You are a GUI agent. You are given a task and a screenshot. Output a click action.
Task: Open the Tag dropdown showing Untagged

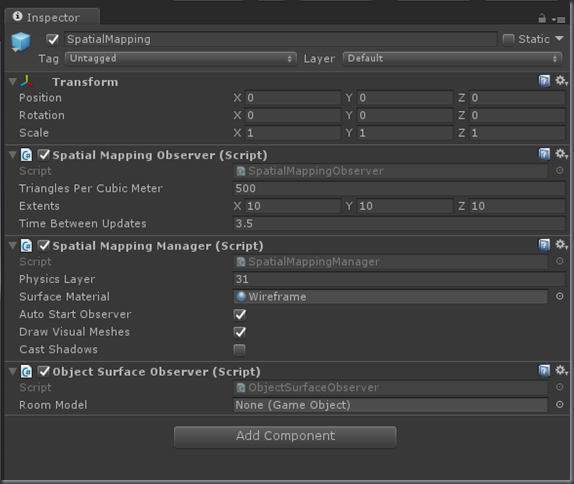tap(180, 59)
